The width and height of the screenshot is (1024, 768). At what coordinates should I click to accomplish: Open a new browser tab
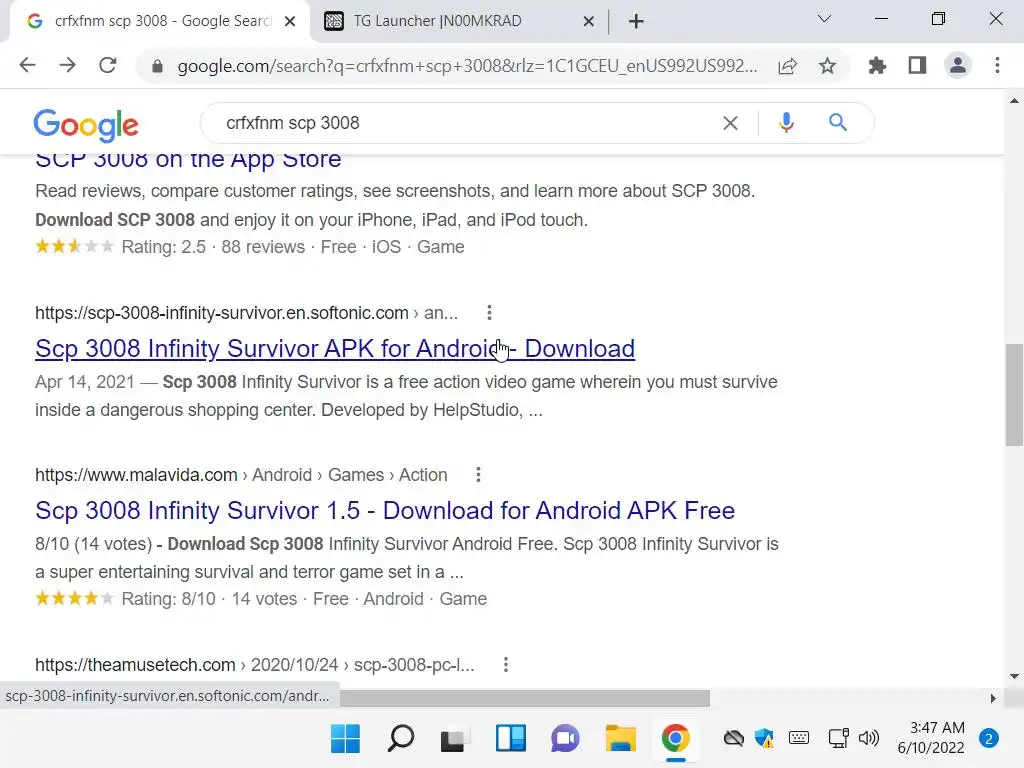pyautogui.click(x=636, y=22)
